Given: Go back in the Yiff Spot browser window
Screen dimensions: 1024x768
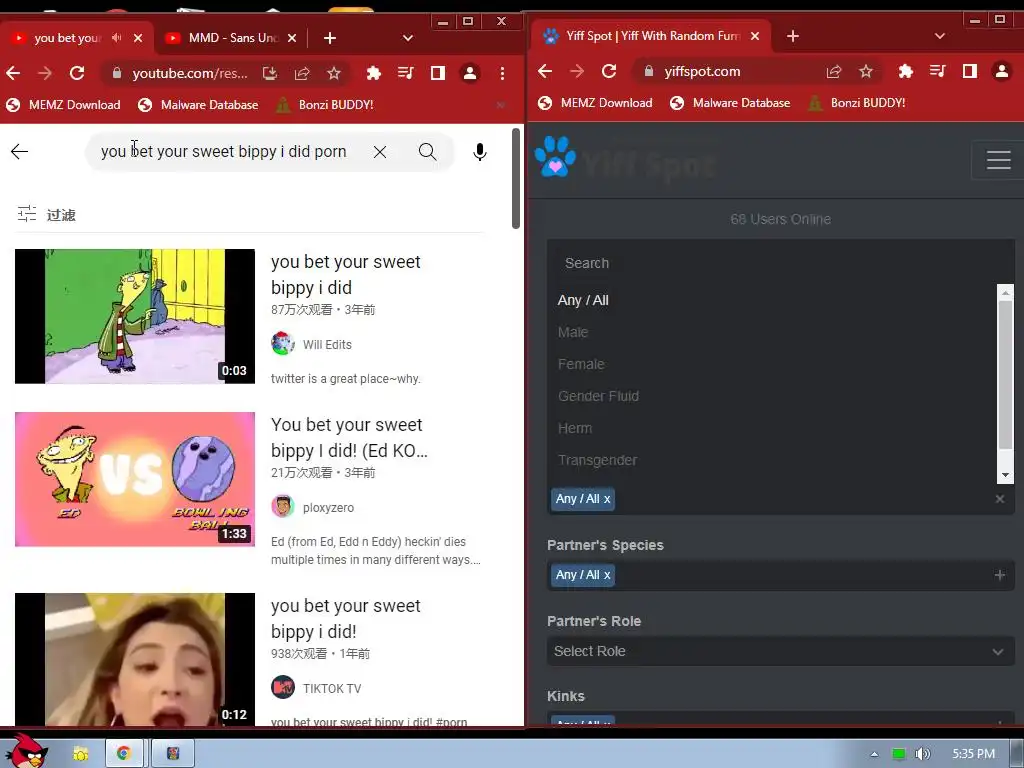Looking at the screenshot, I should point(545,71).
